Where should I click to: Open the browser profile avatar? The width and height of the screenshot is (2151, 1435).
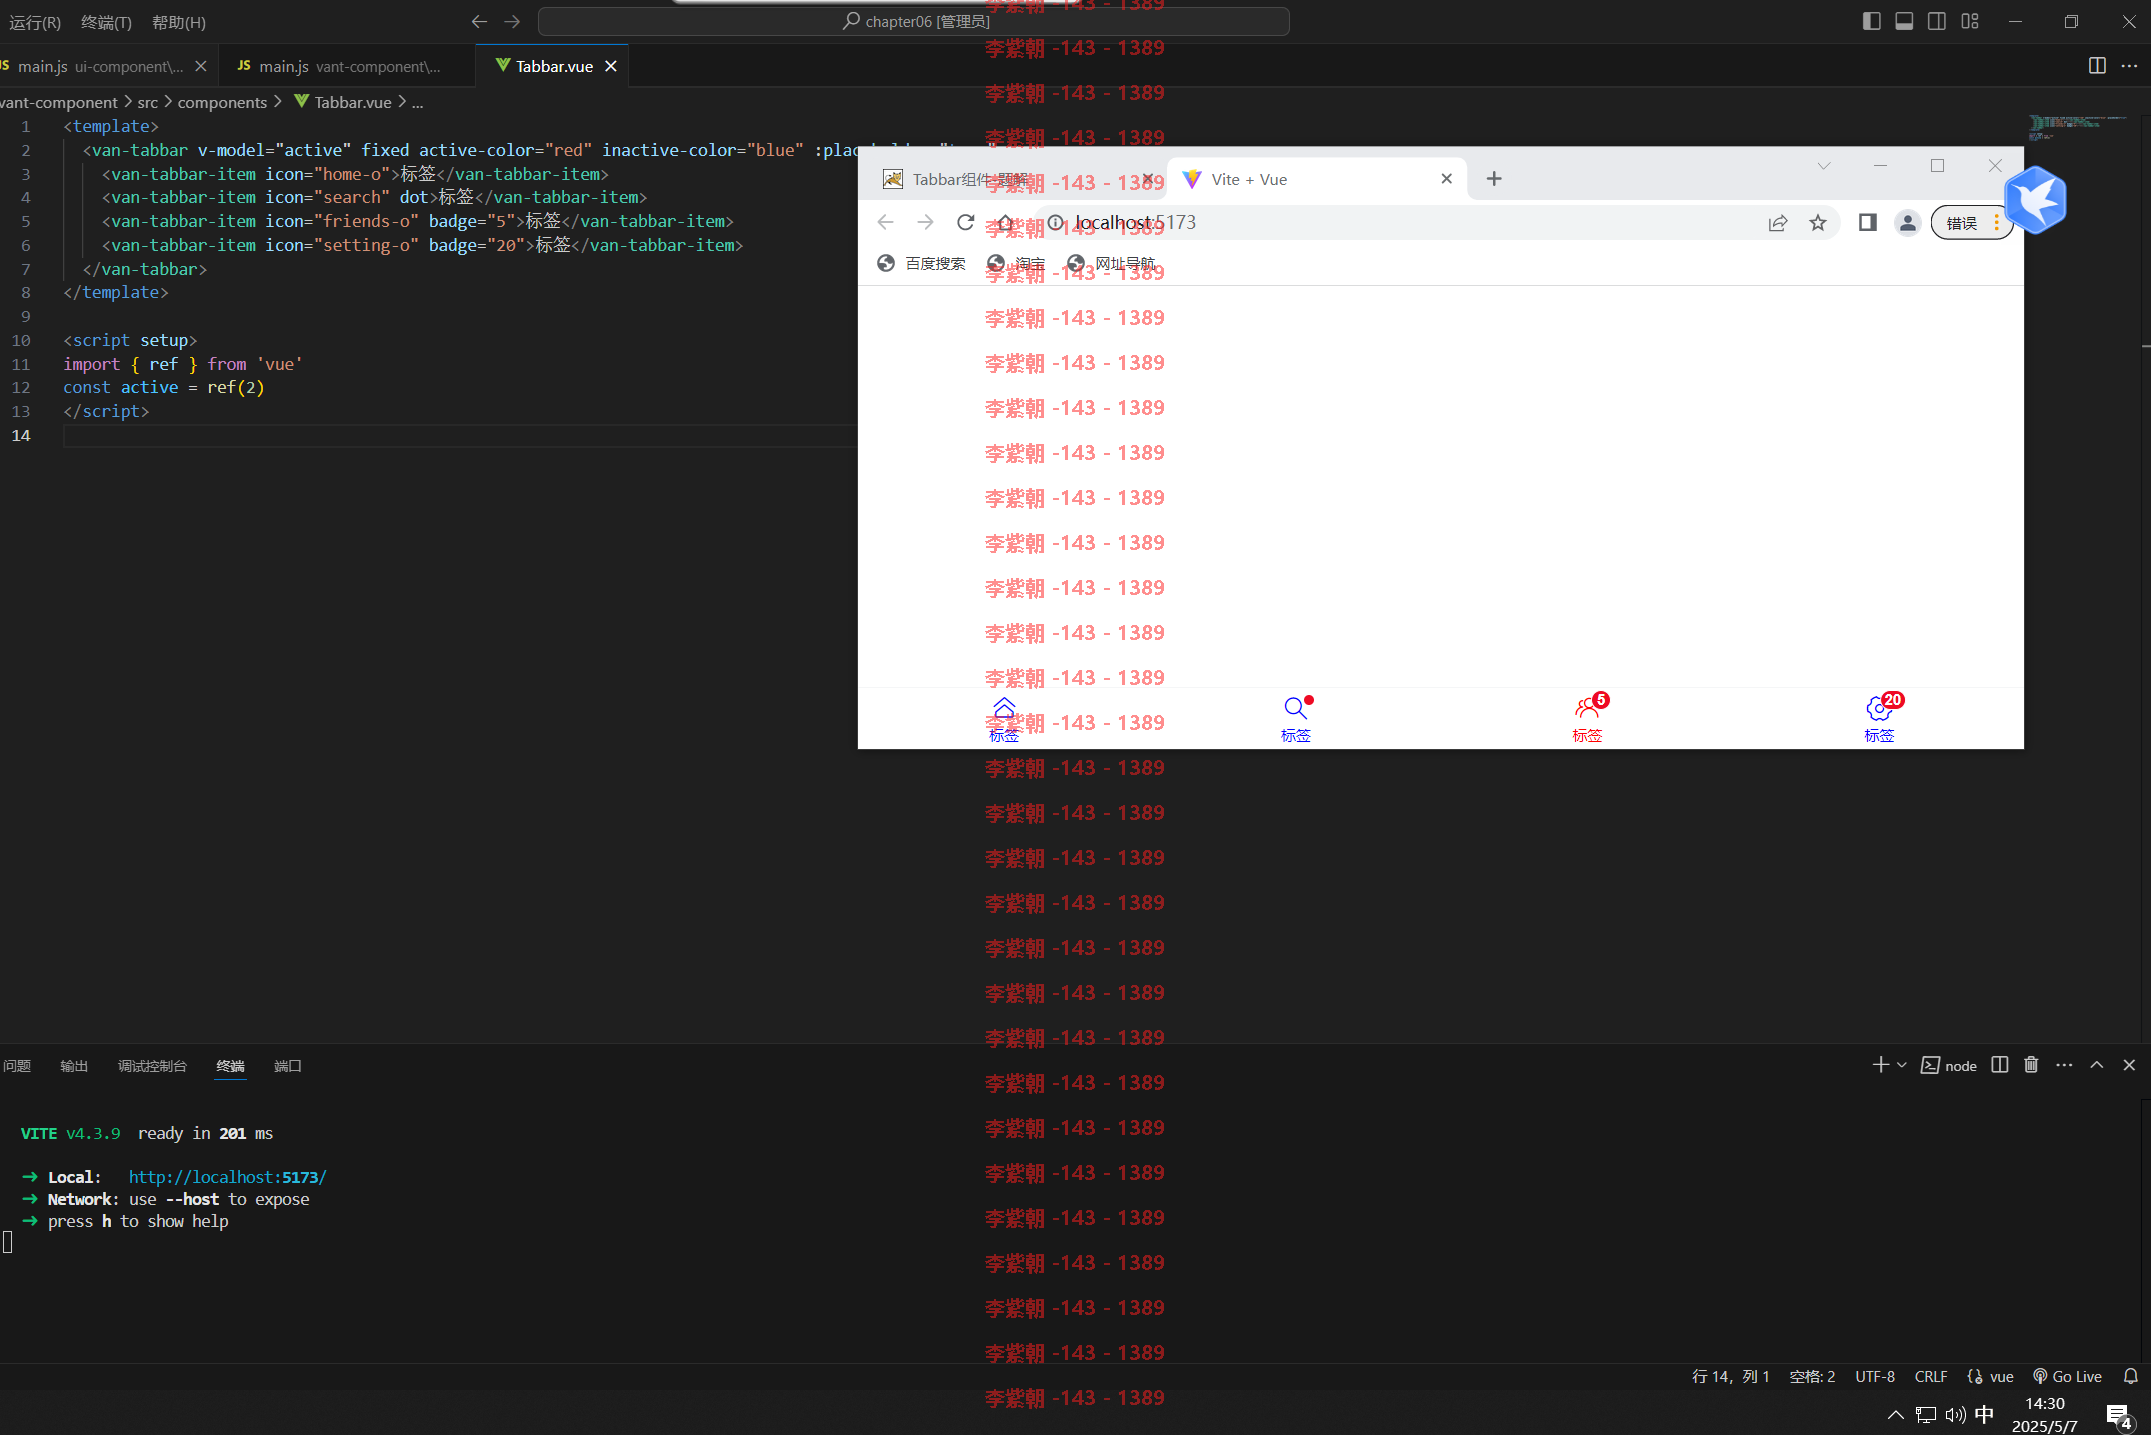[1907, 223]
